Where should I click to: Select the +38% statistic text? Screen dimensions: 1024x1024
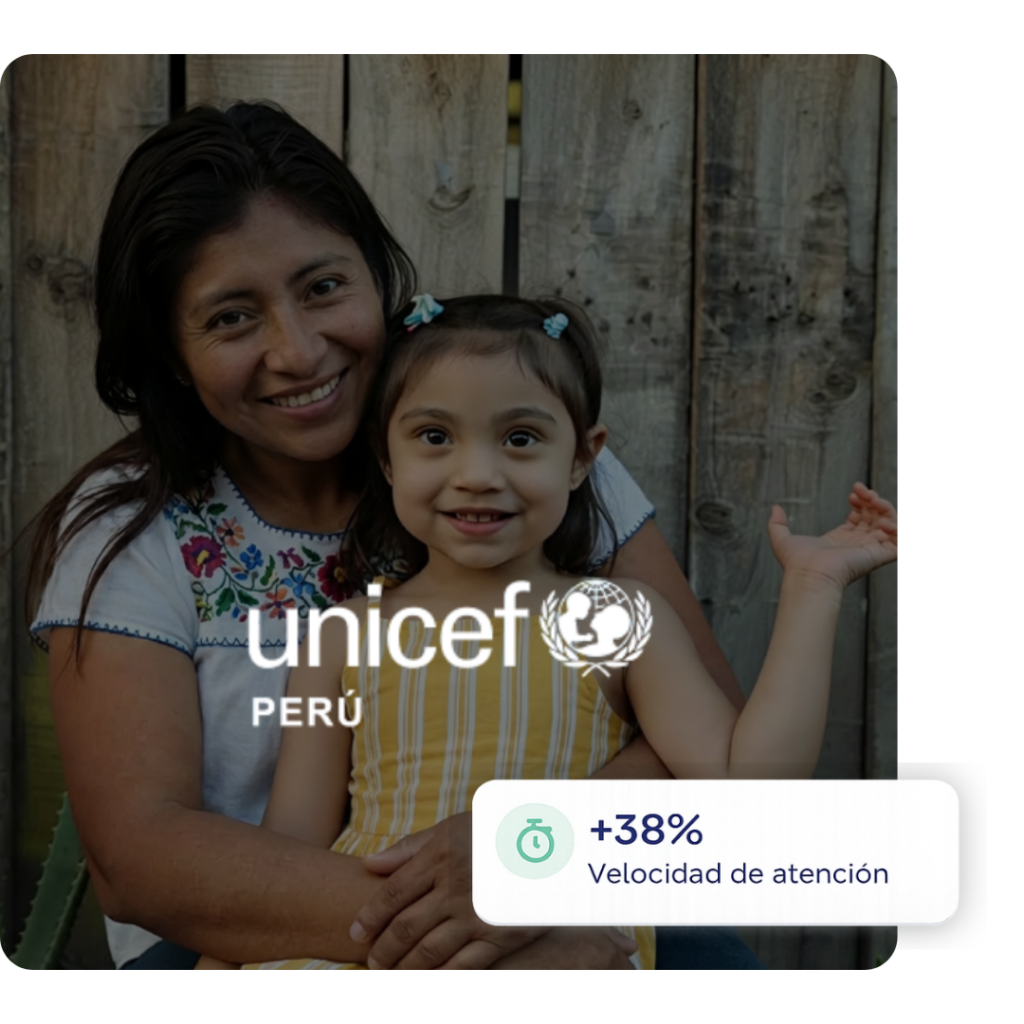(646, 829)
